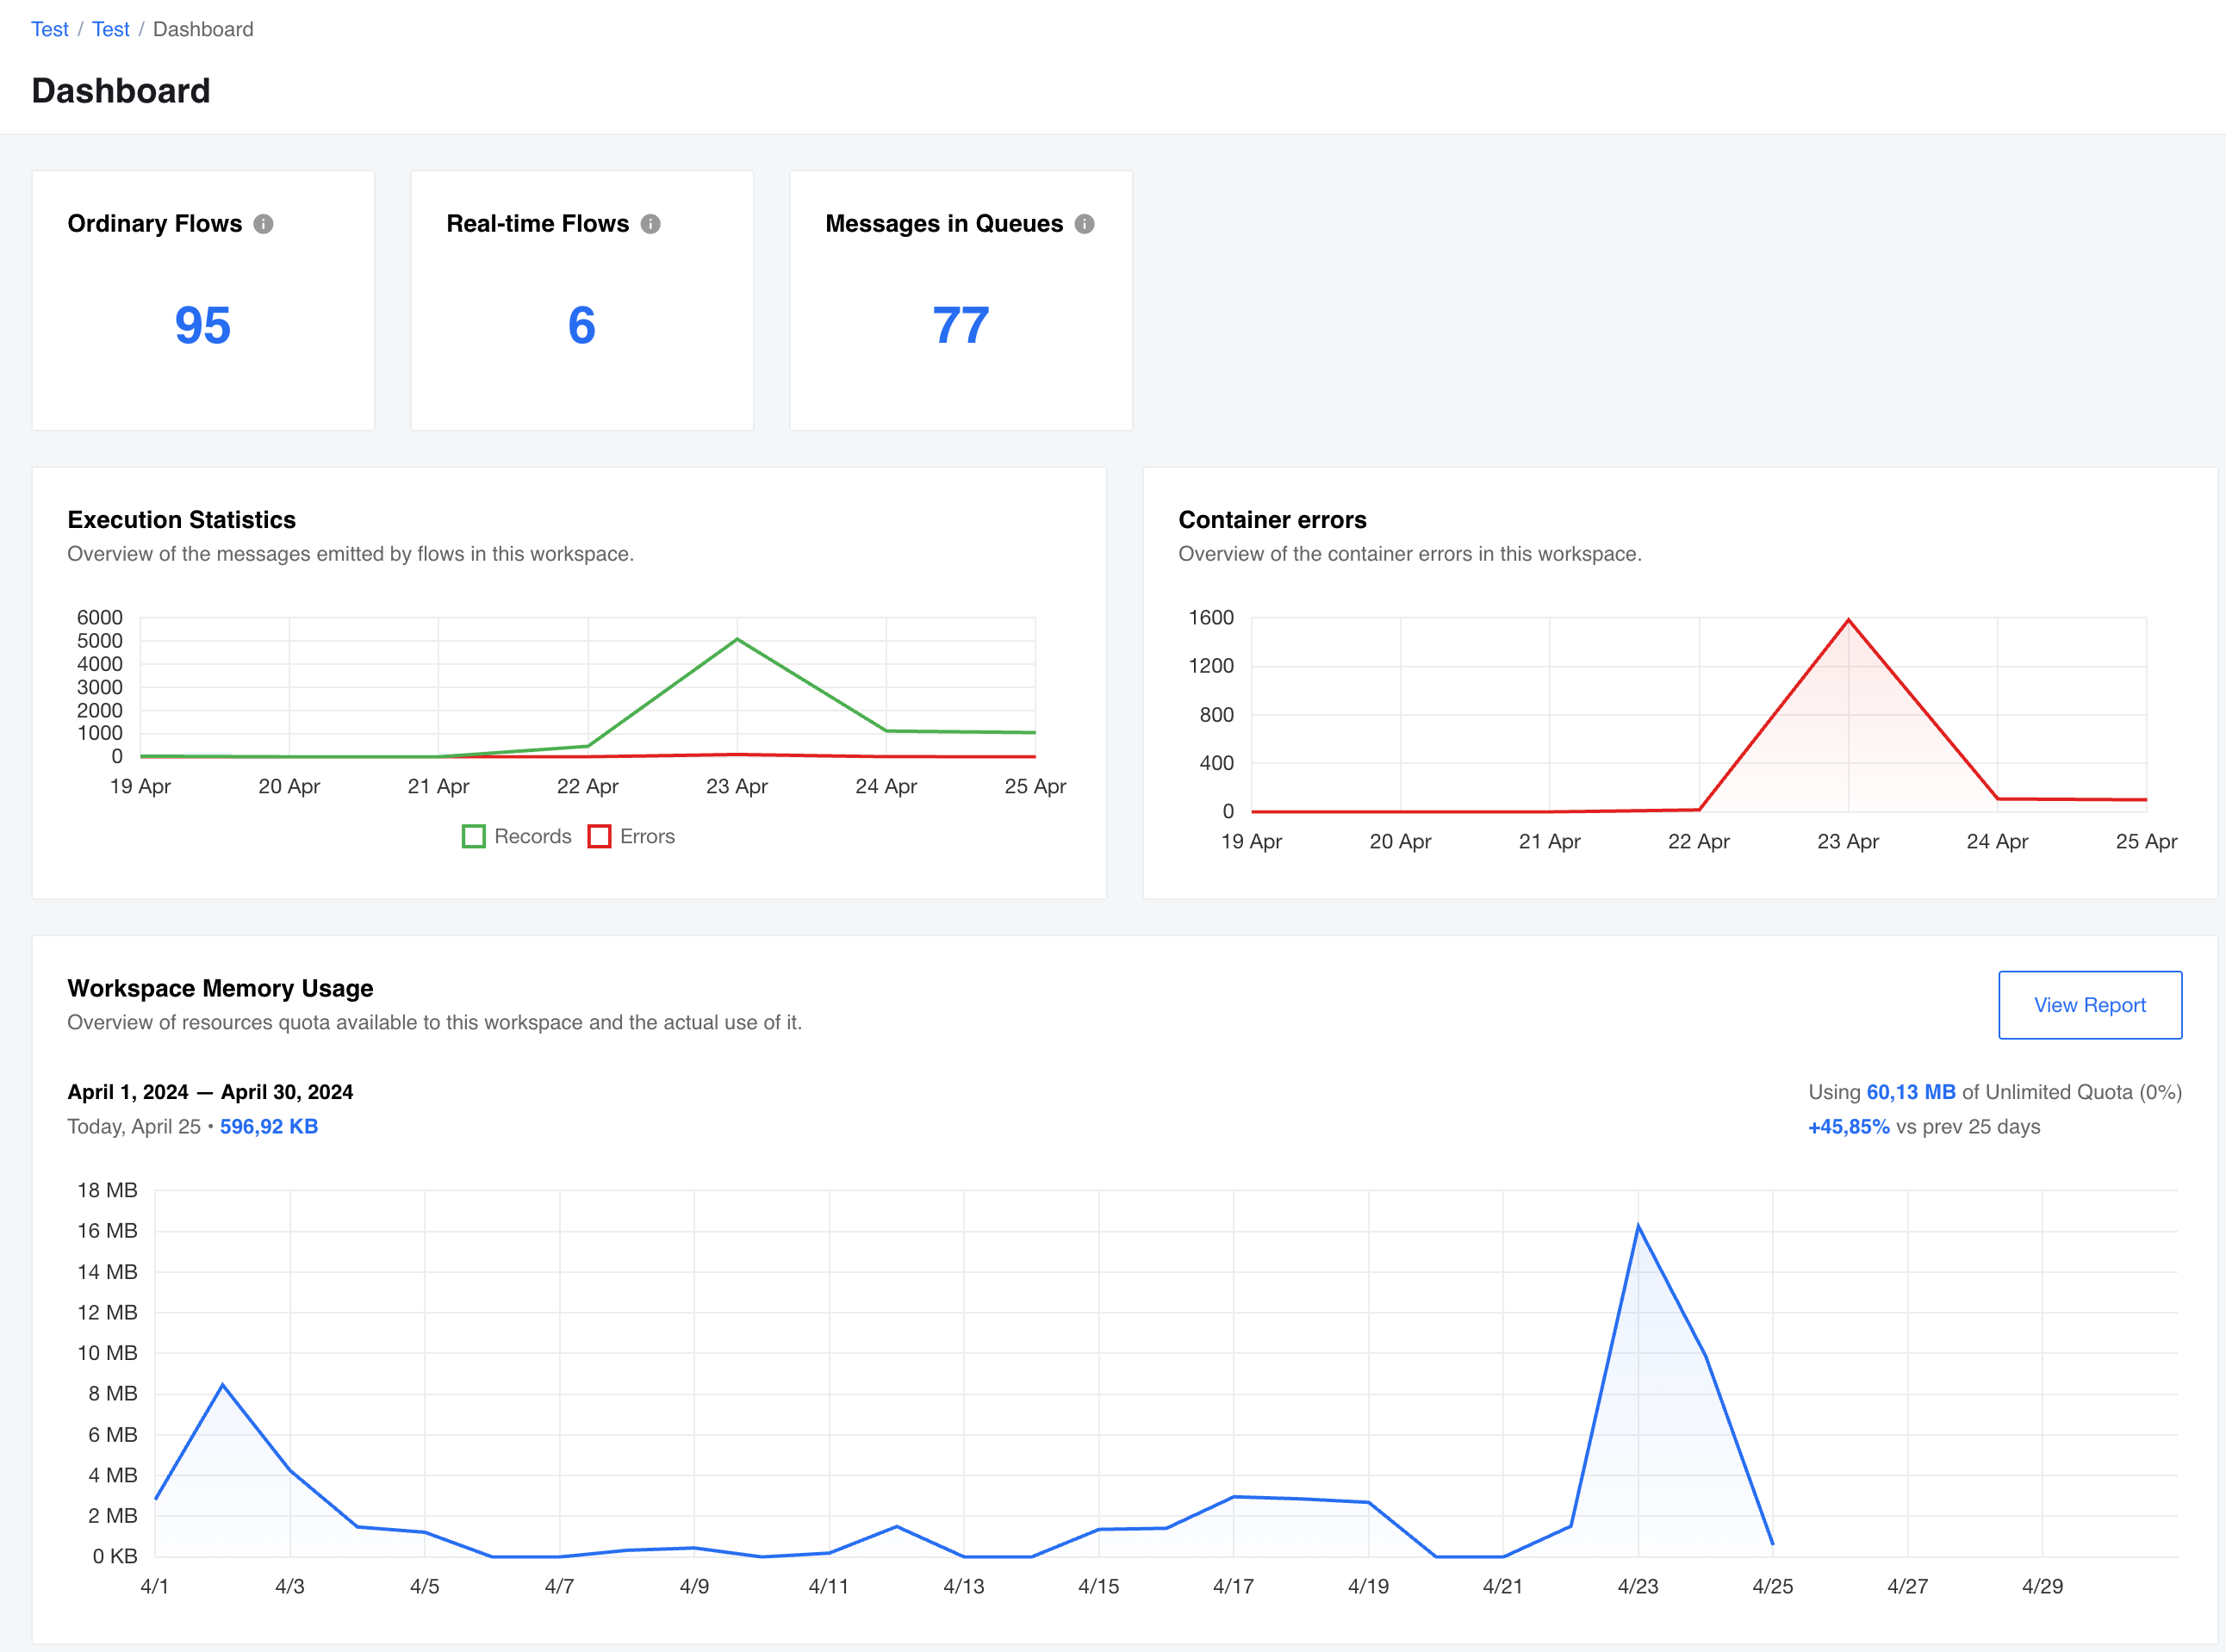The image size is (2226, 1652).
Task: Click the 4/29 axis label in memory chart
Action: [x=2042, y=1586]
